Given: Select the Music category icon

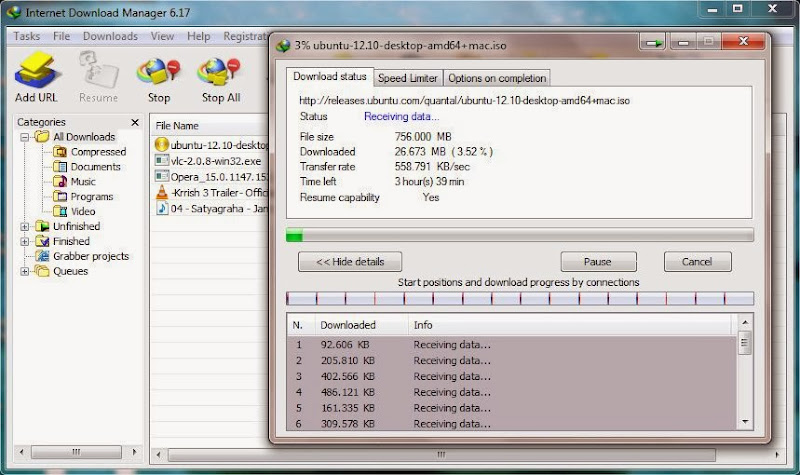Looking at the screenshot, I should click(x=60, y=181).
